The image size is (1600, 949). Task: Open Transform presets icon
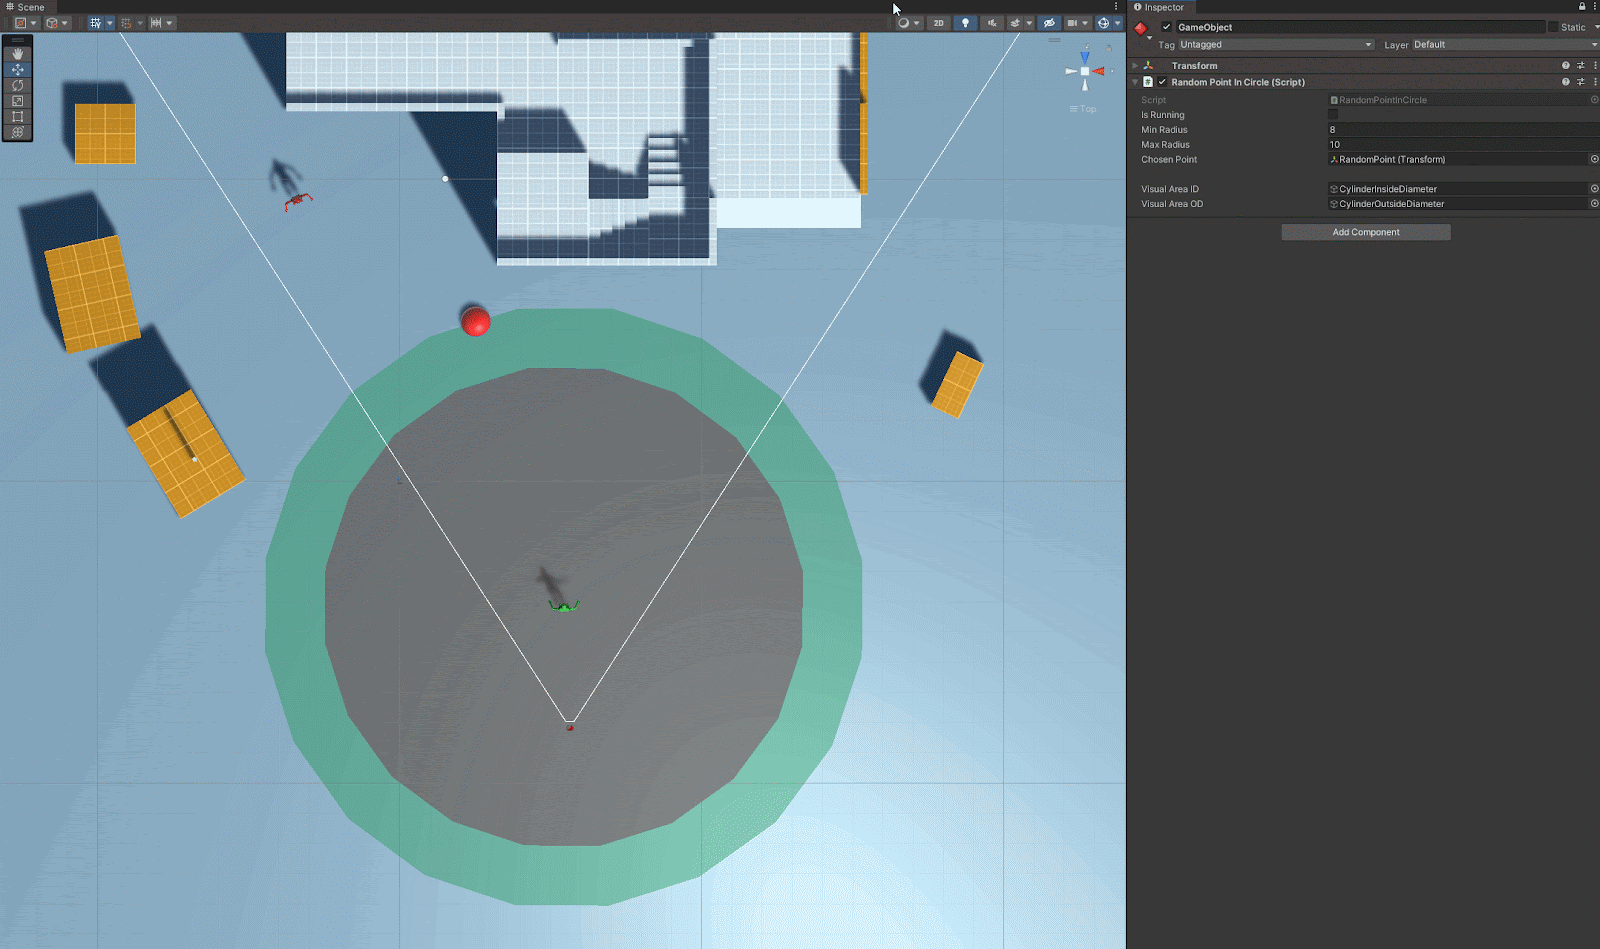tap(1580, 65)
